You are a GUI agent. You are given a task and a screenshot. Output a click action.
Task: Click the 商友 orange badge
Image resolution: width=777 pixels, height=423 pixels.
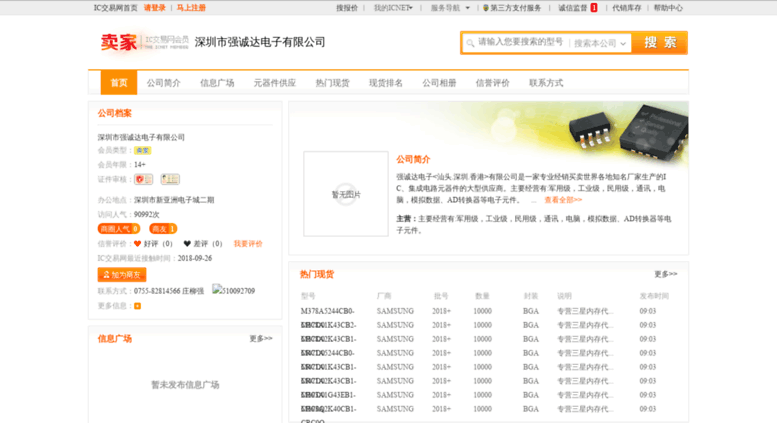(163, 229)
